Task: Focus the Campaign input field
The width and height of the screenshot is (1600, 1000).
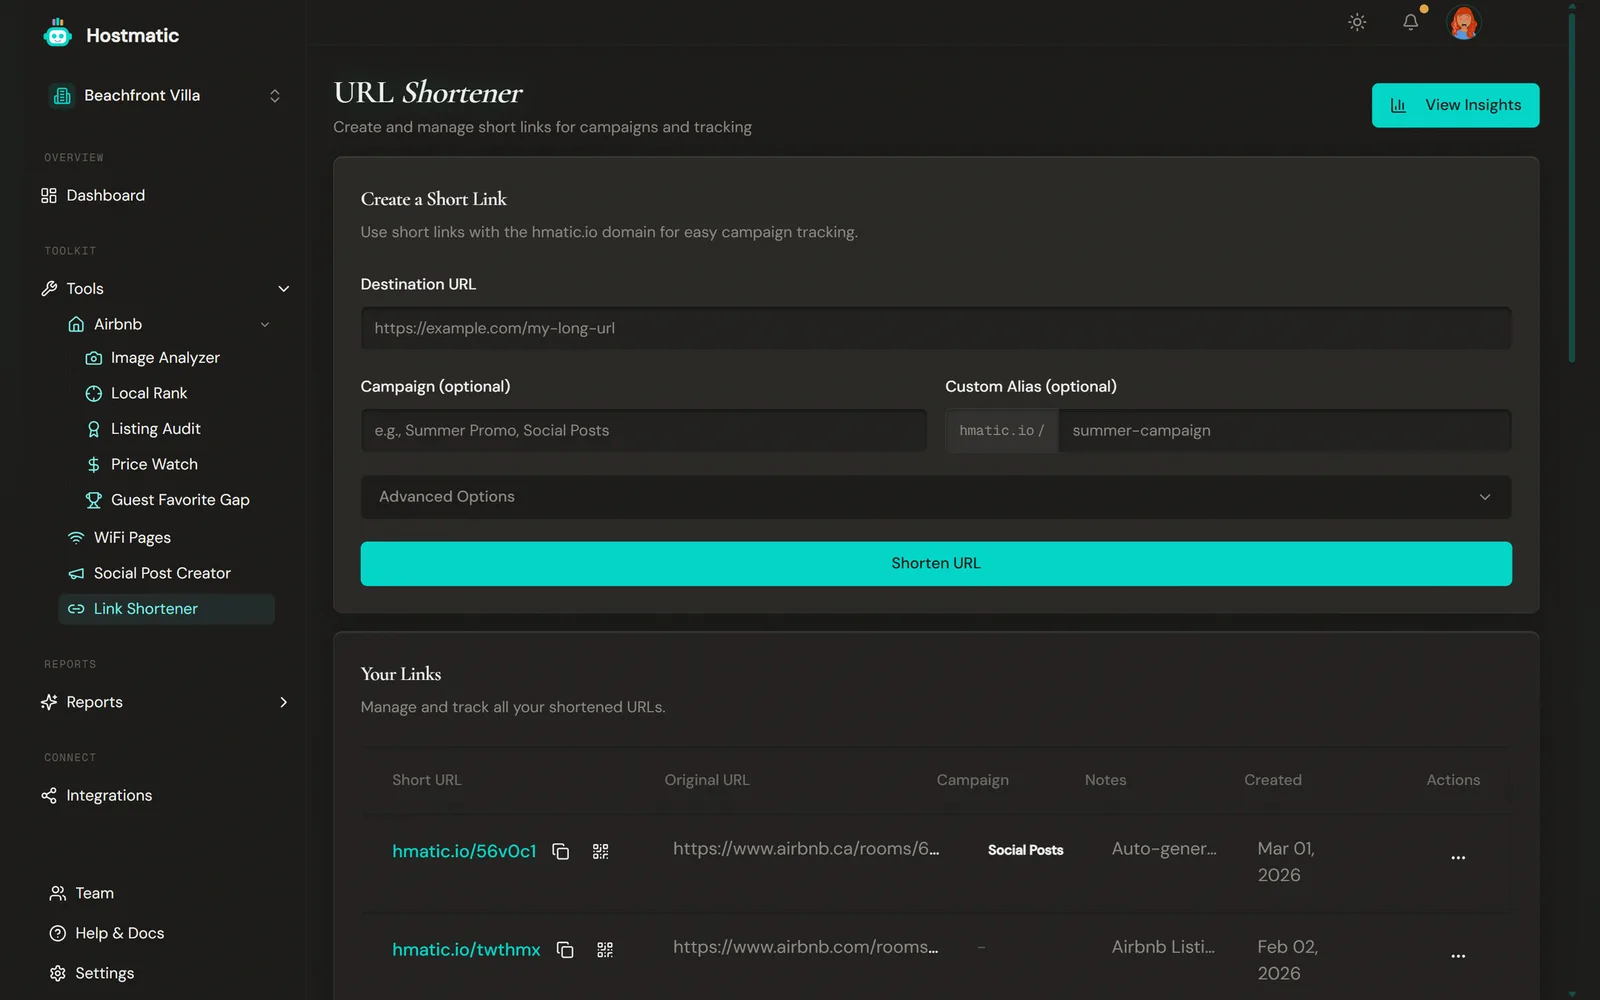Action: pyautogui.click(x=643, y=431)
